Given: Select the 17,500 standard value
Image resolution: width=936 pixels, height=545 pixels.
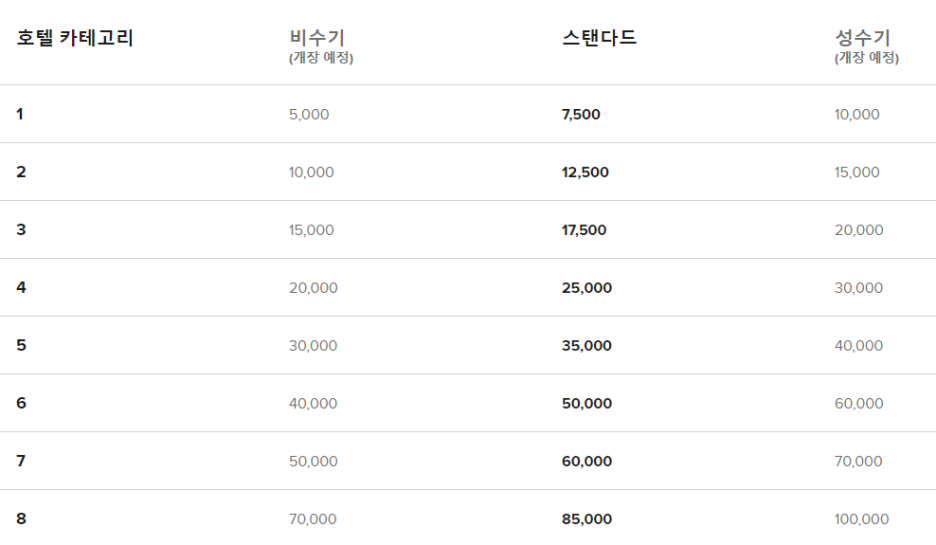Looking at the screenshot, I should tap(584, 231).
